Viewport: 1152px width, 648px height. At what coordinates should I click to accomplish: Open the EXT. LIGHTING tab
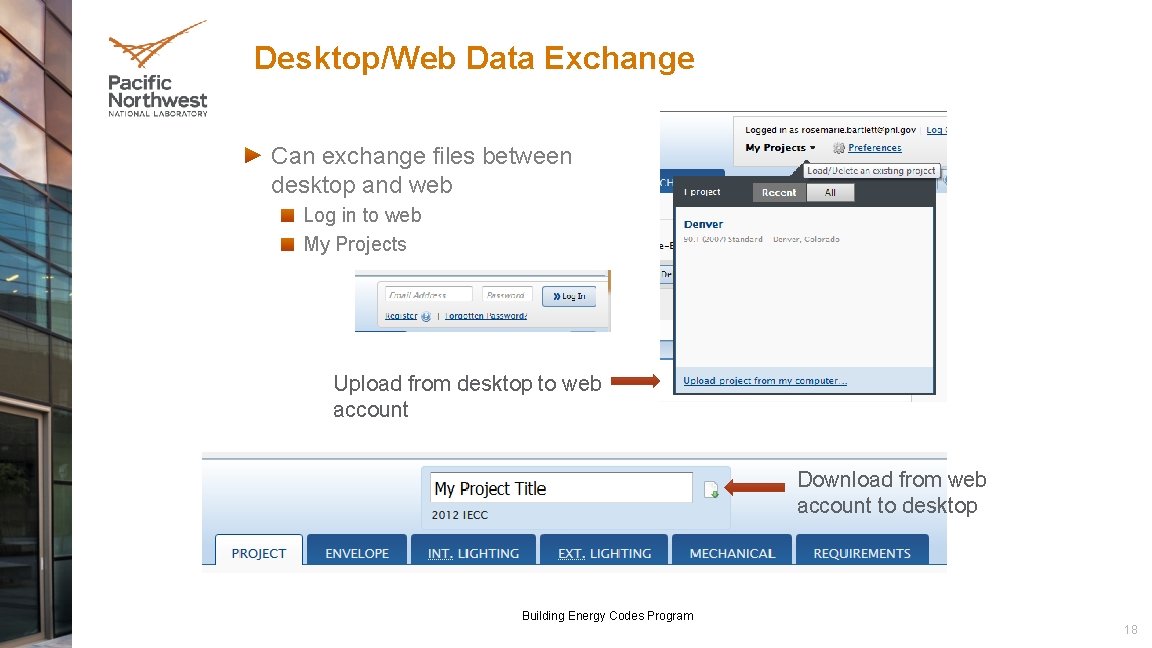(x=604, y=552)
